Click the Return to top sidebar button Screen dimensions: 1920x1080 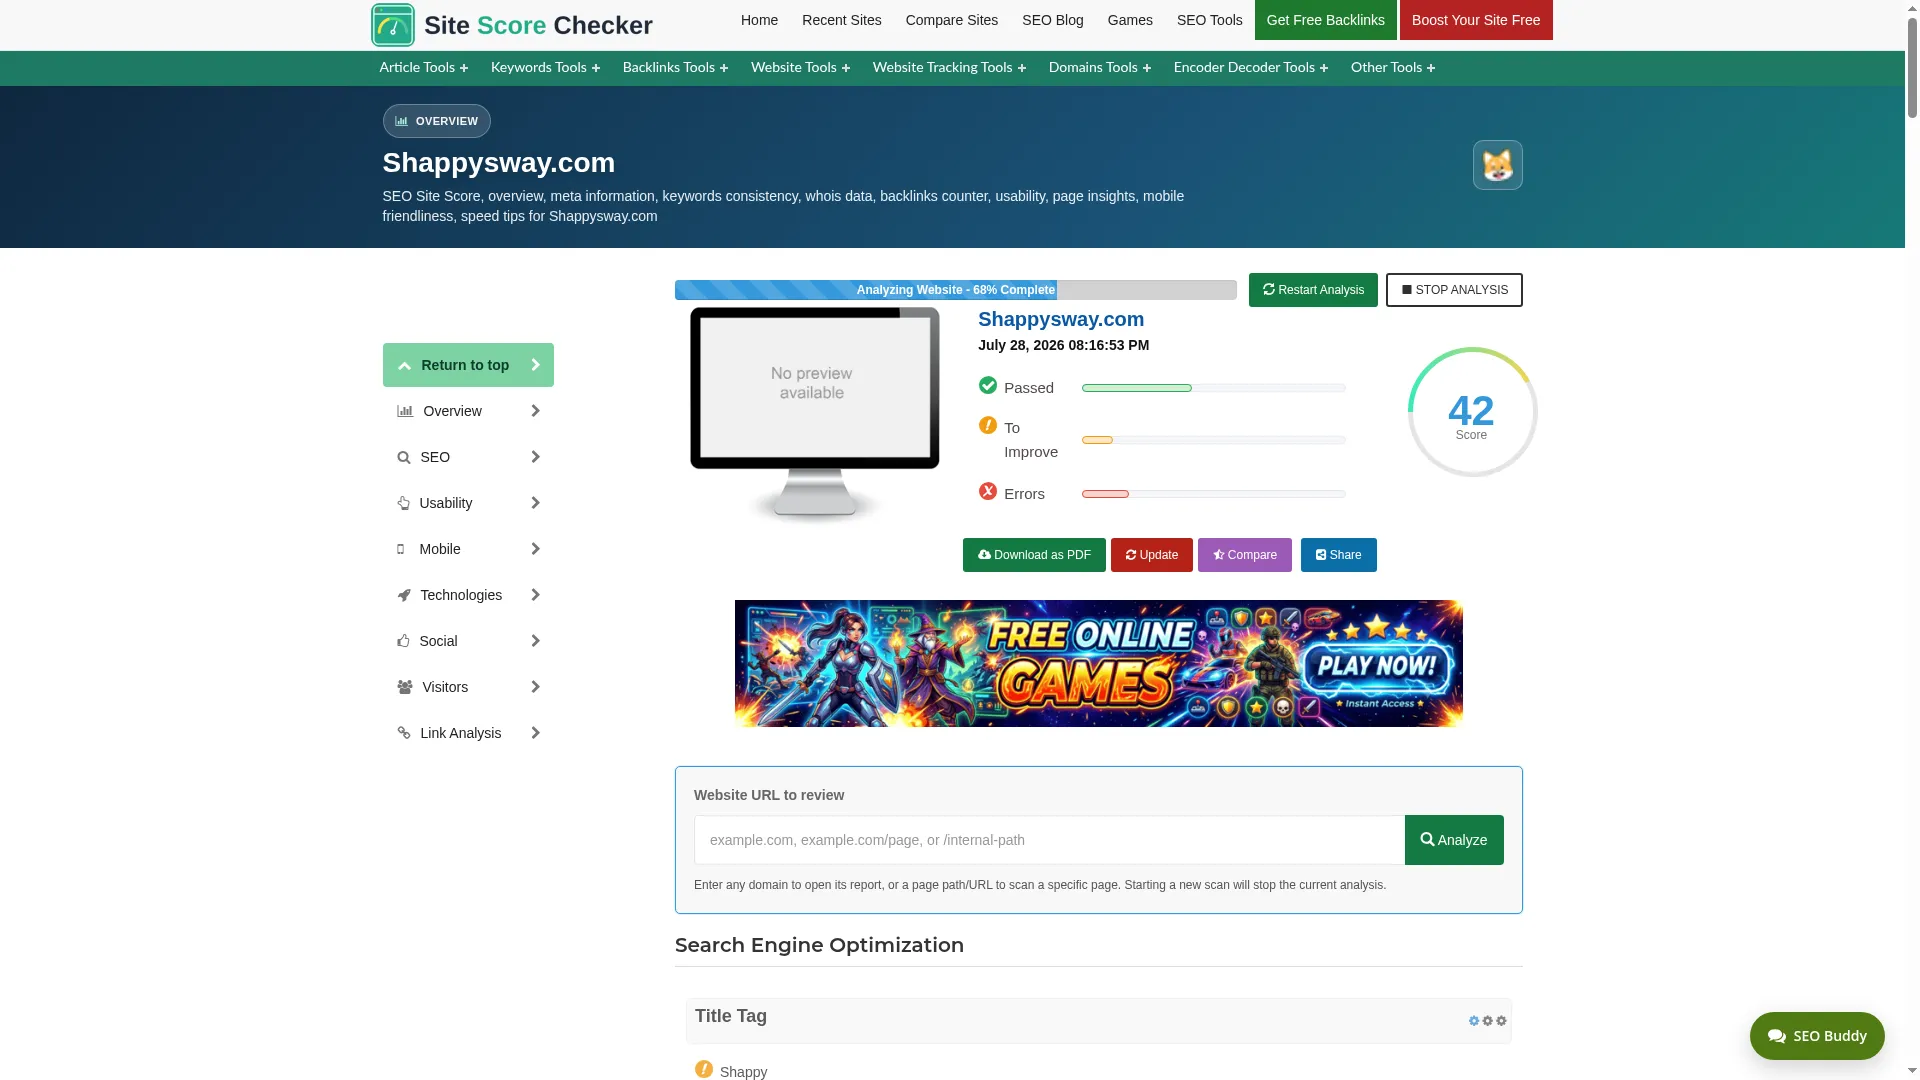(468, 365)
